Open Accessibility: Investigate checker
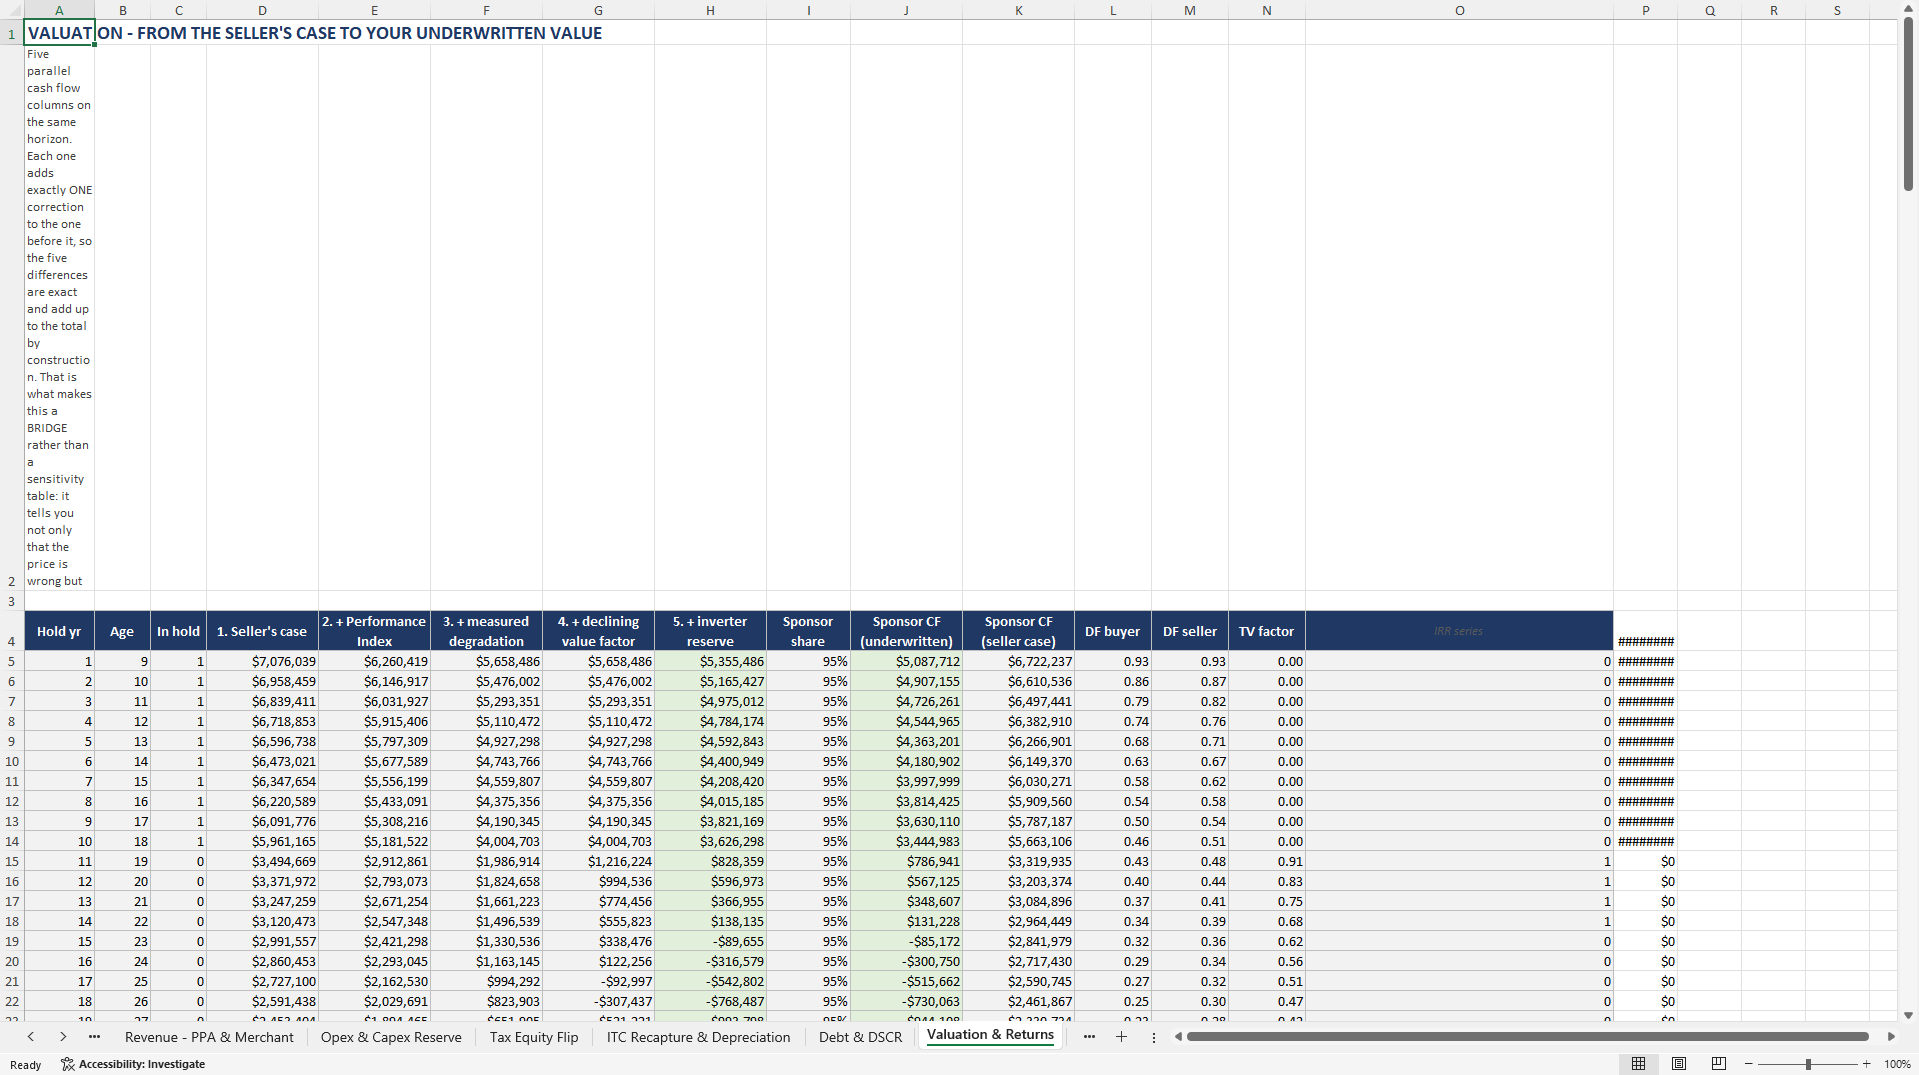This screenshot has width=1919, height=1075. click(133, 1064)
